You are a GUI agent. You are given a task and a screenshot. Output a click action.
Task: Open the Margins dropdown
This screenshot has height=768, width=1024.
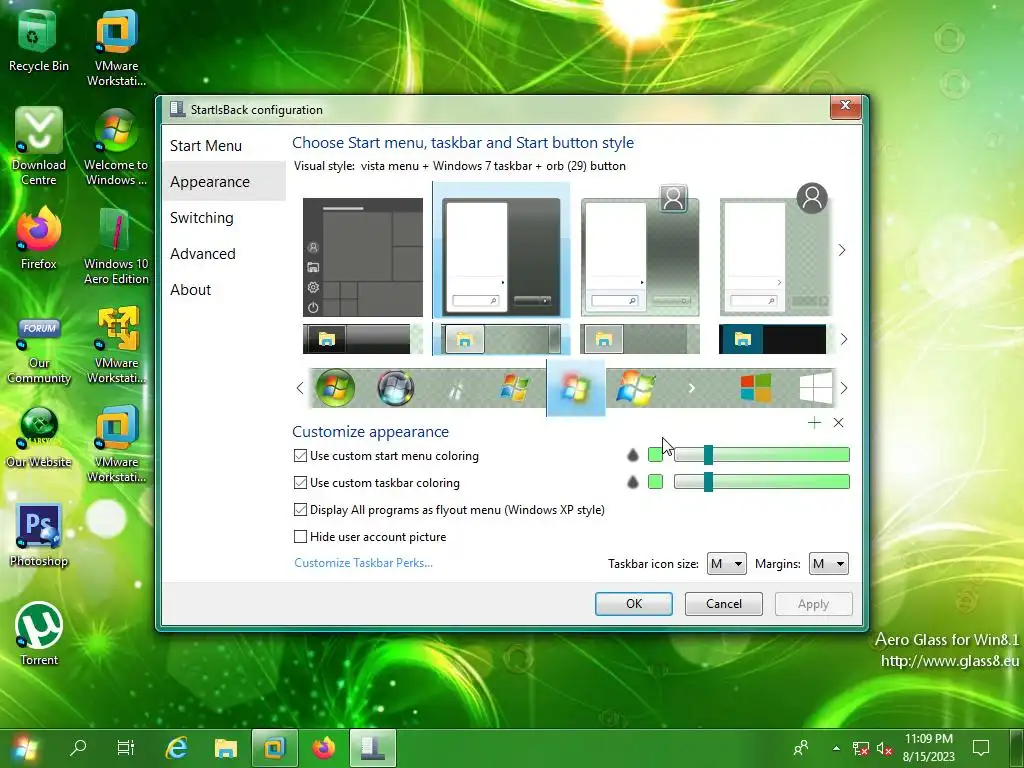click(x=829, y=564)
